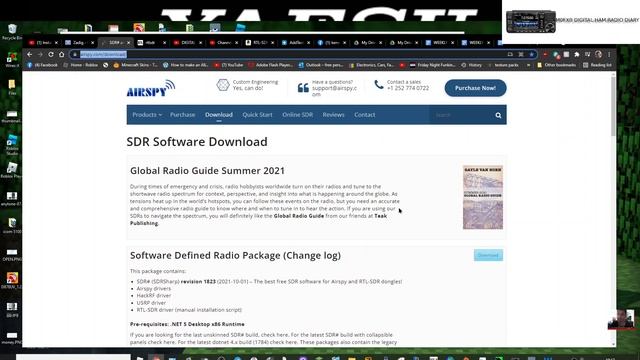Reload the Airspy download page
640x360 pixels.
point(51,54)
